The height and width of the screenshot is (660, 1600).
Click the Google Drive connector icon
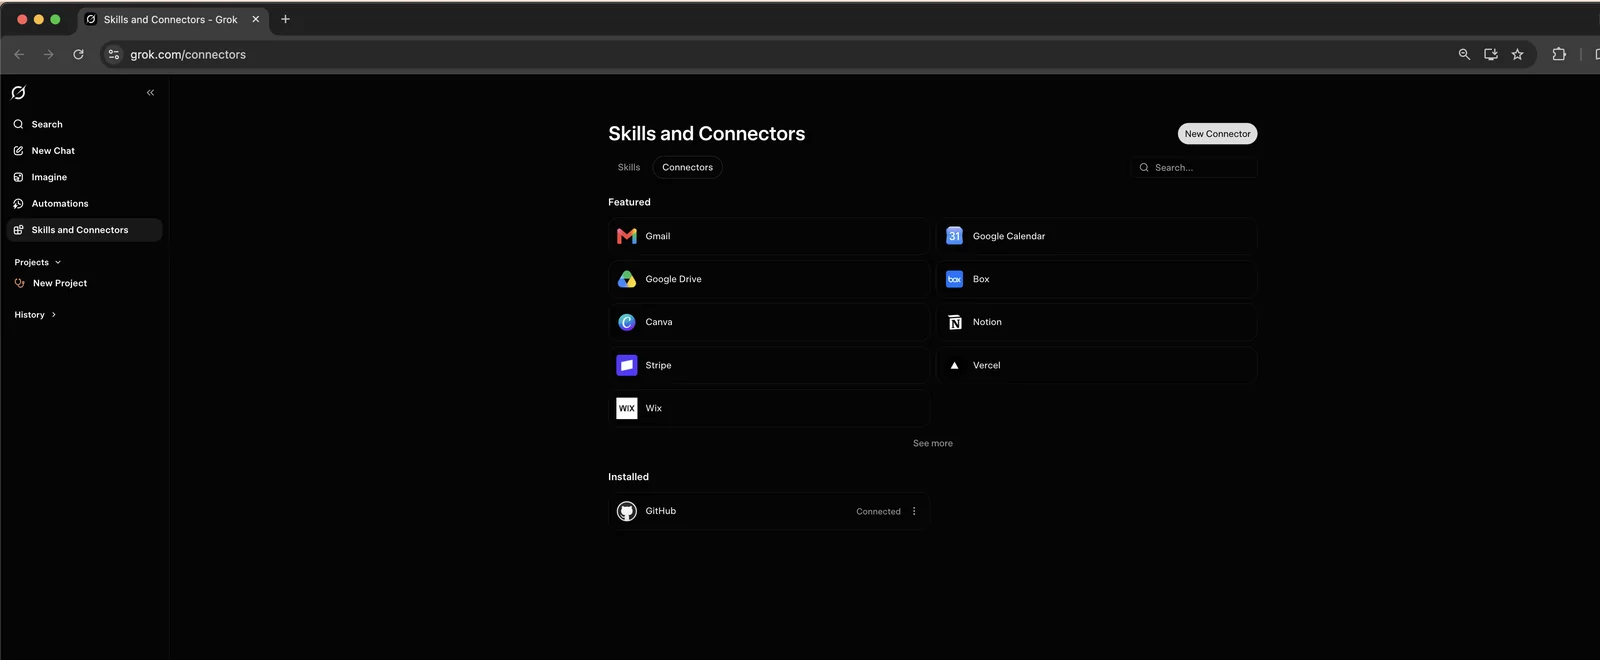[627, 279]
